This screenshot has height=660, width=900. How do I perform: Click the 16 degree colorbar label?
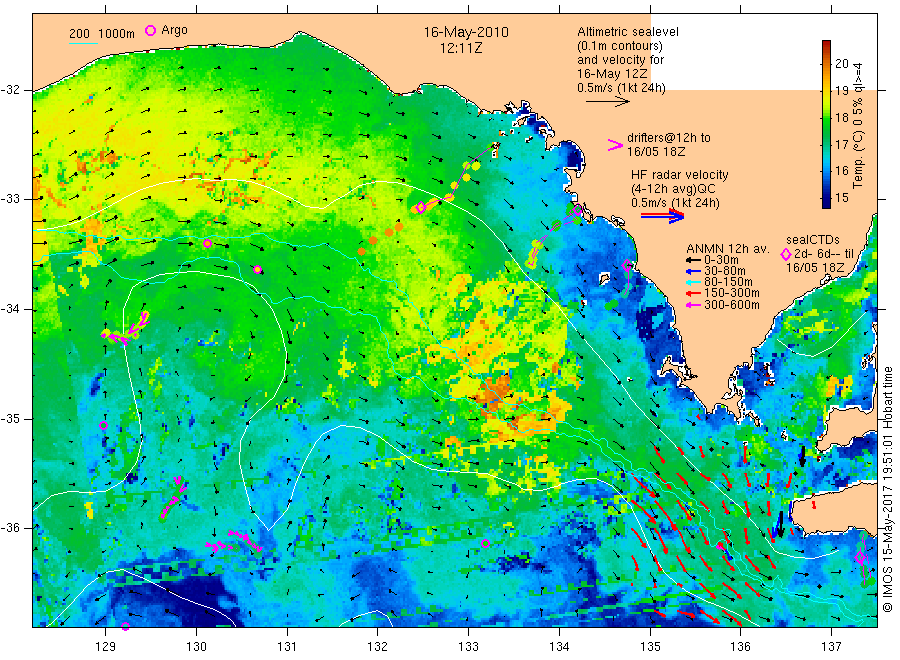[x=841, y=170]
